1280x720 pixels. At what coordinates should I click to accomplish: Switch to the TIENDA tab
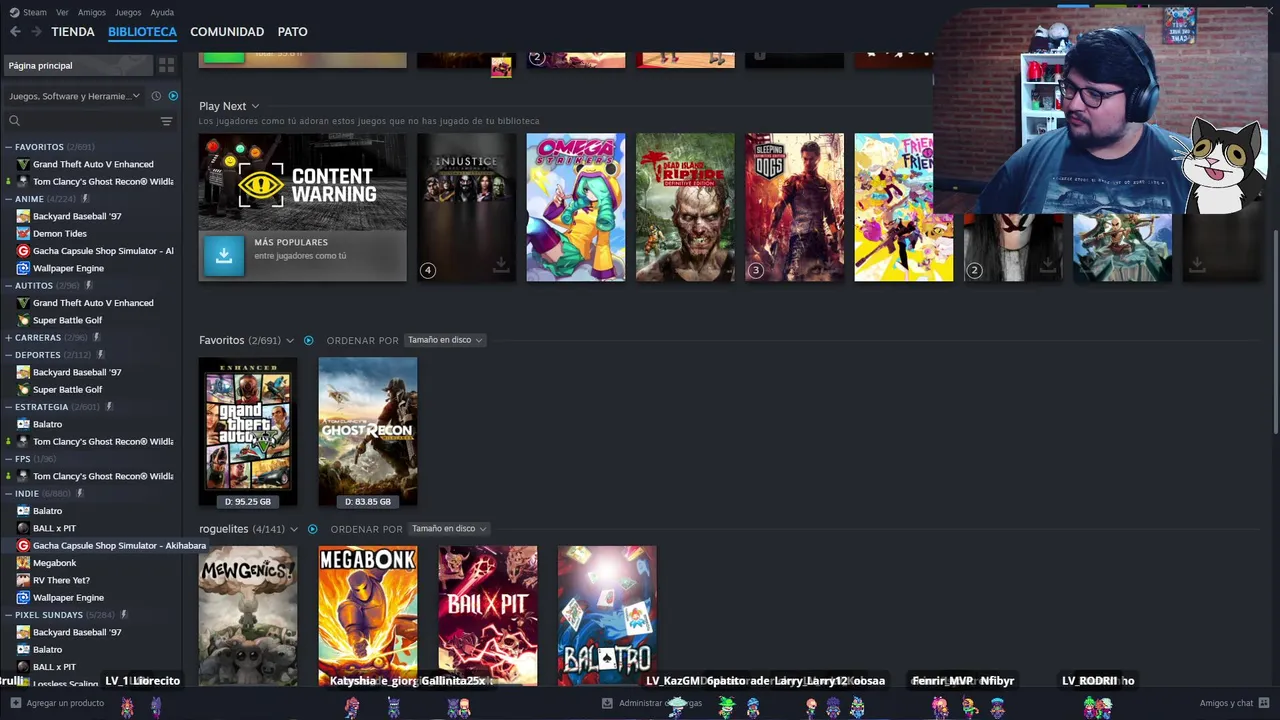pyautogui.click(x=73, y=32)
